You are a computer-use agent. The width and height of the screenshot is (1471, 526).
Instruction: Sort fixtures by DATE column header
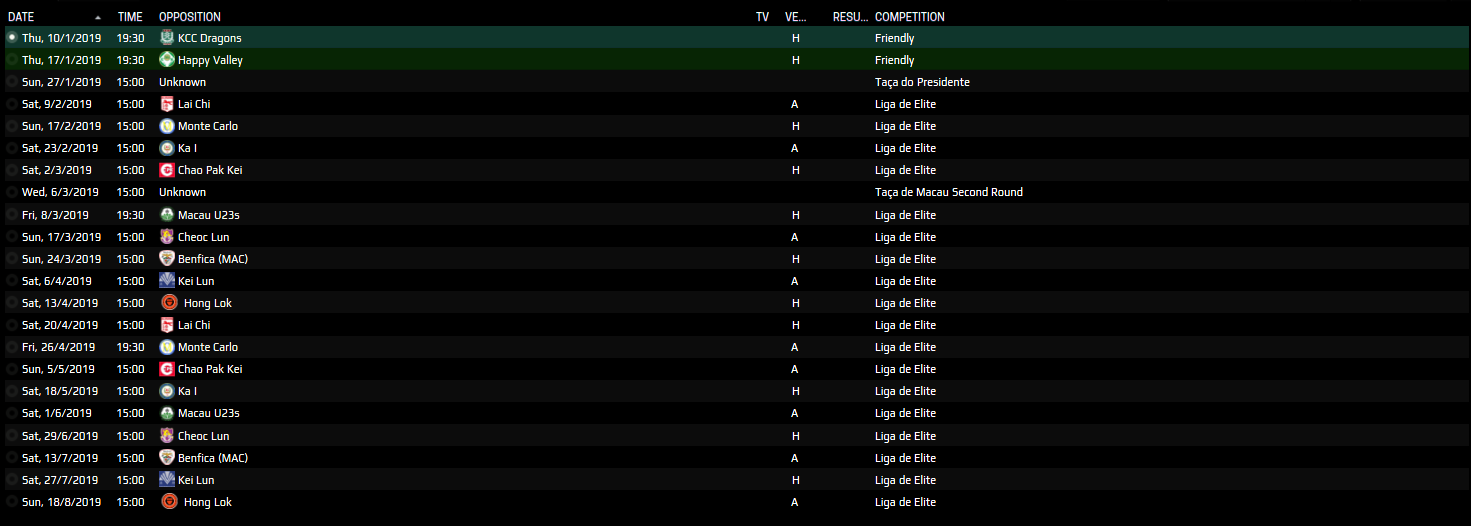[x=21, y=17]
